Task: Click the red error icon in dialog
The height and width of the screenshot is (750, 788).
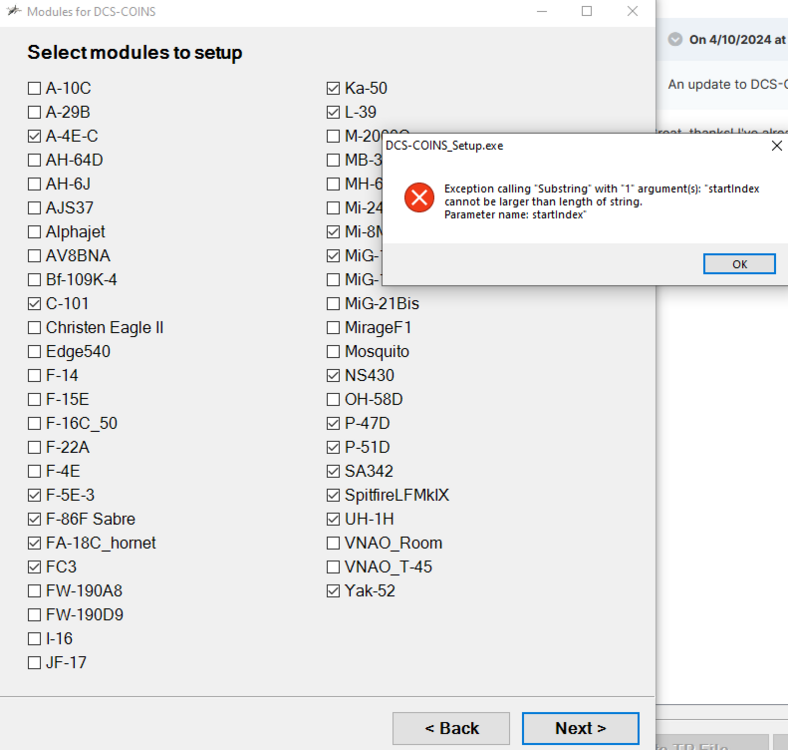Action: coord(419,197)
